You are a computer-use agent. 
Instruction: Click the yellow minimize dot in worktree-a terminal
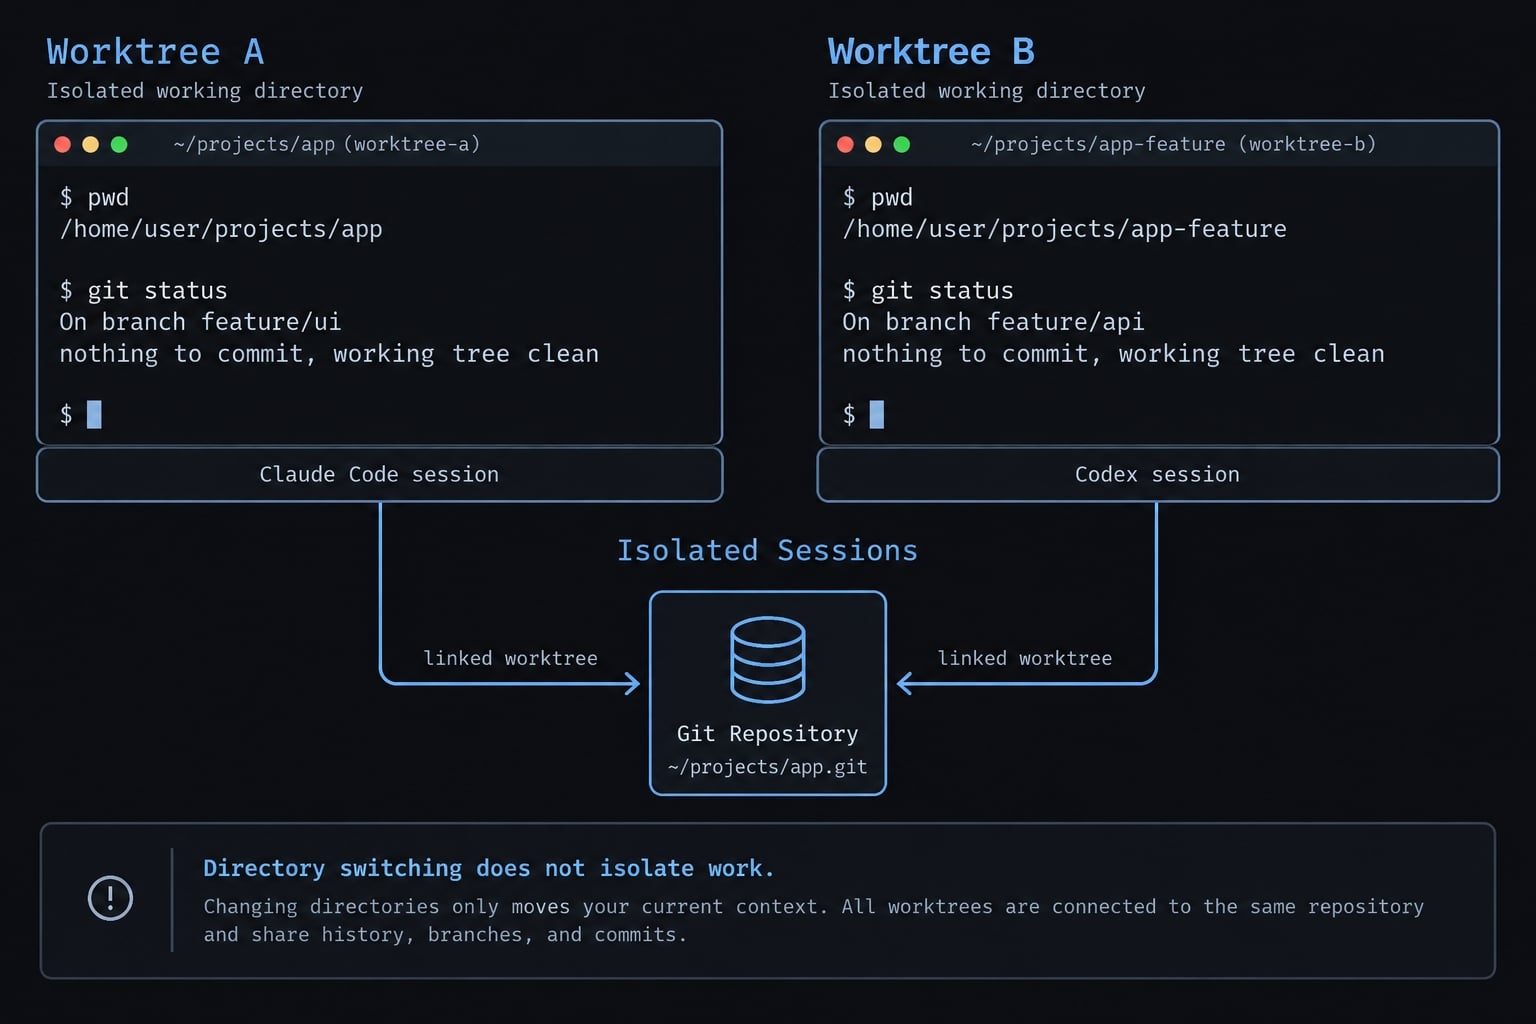coord(90,144)
